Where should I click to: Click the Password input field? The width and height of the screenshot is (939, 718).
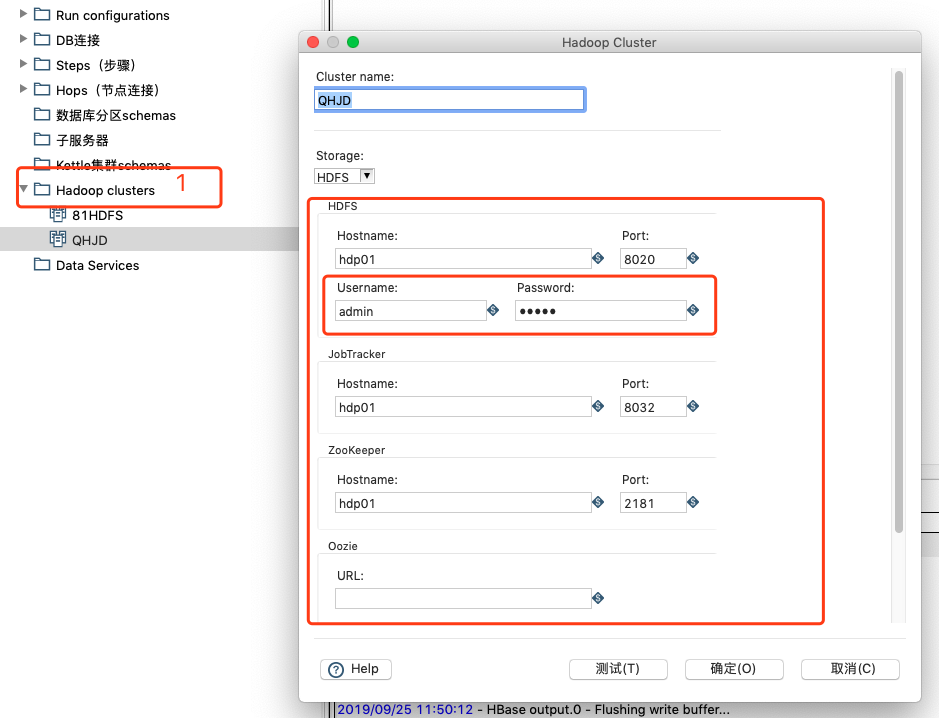pyautogui.click(x=600, y=311)
